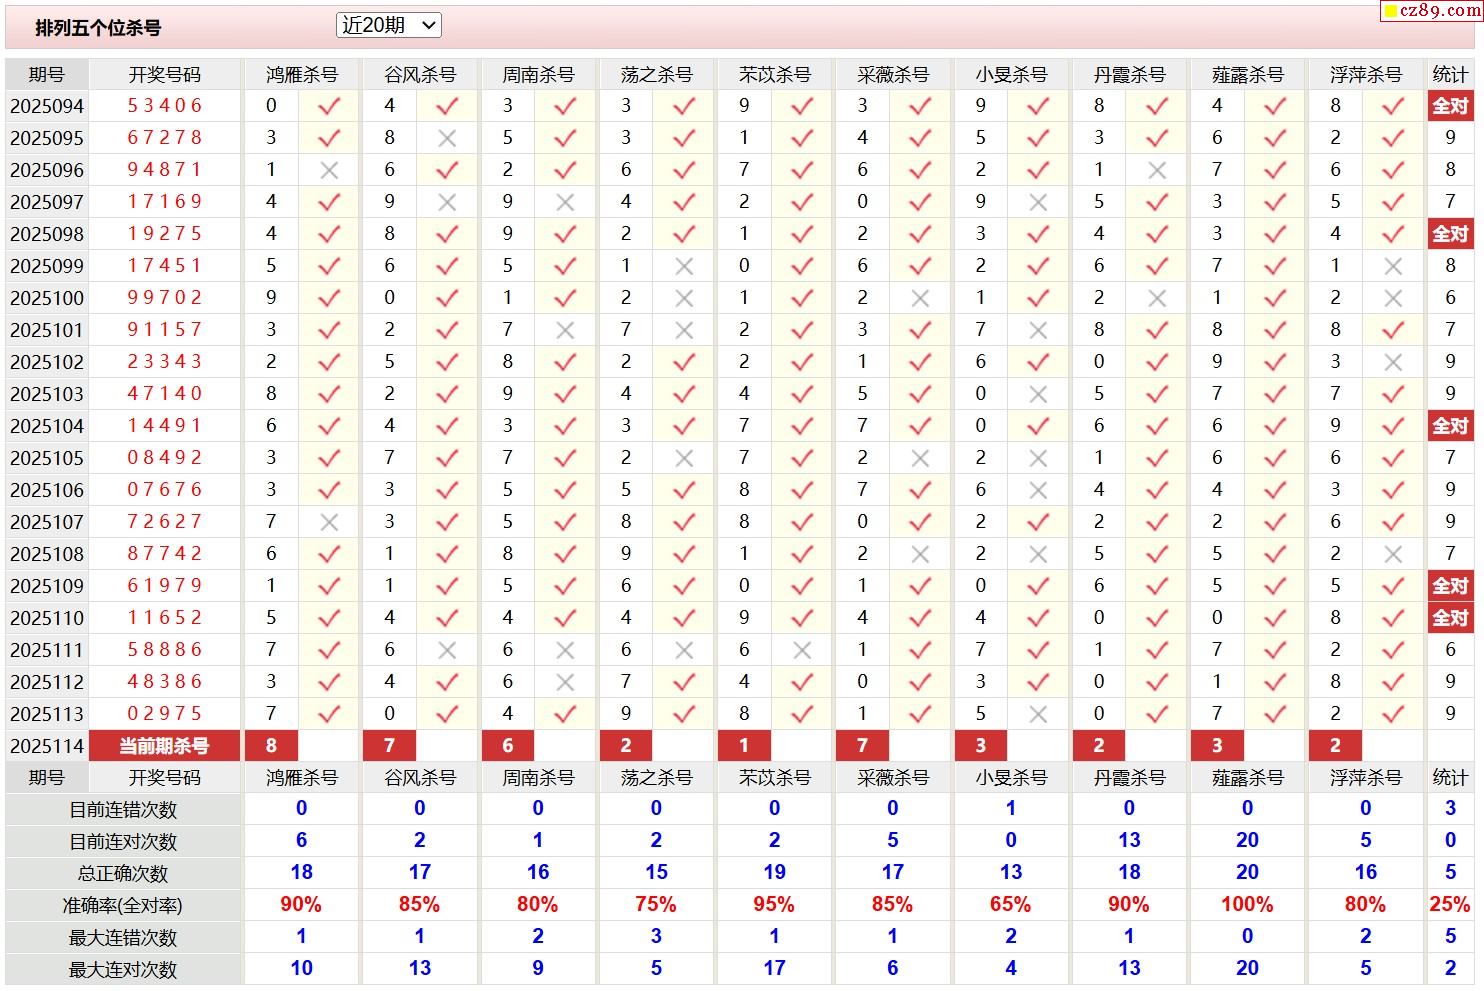1484x991 pixels.
Task: Click the cross mark for 丹霞杀号 in row 2025096
Action: click(1157, 170)
